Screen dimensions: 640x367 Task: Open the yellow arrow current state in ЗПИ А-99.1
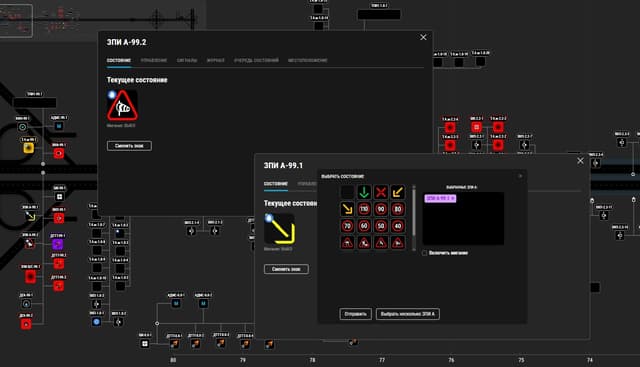click(280, 229)
